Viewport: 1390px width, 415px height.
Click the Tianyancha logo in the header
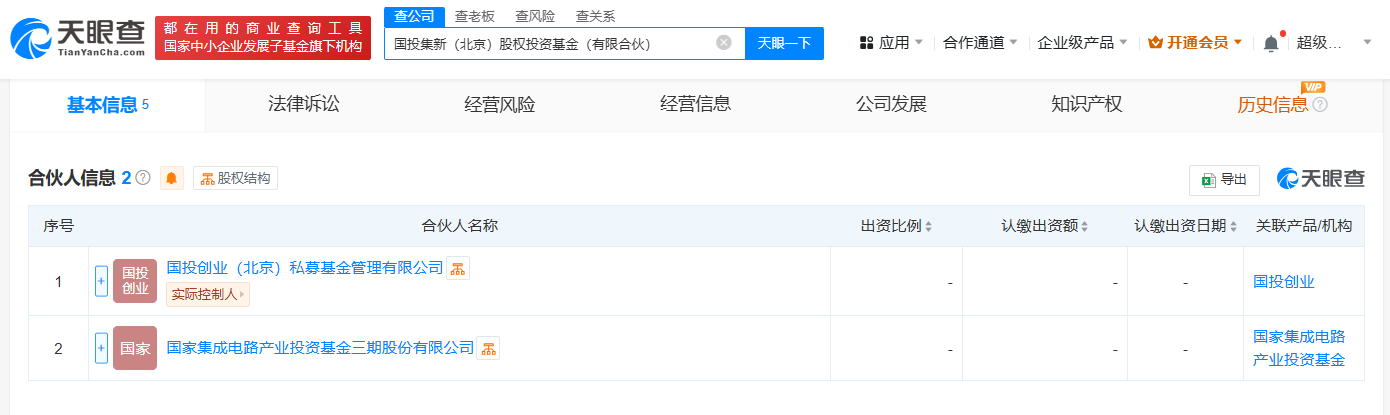point(78,38)
